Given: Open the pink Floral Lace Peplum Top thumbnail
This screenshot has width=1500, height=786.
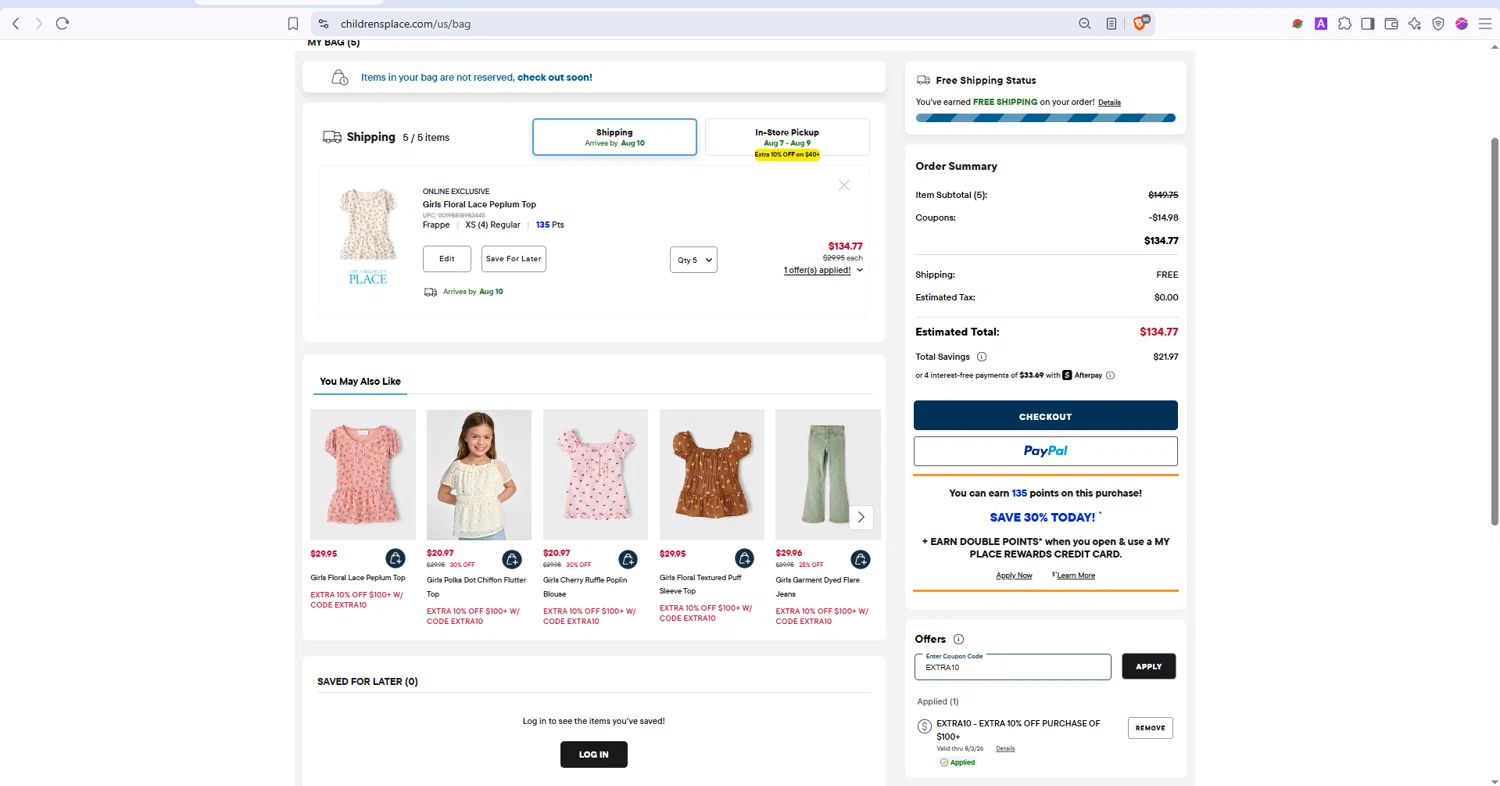Looking at the screenshot, I should 363,475.
